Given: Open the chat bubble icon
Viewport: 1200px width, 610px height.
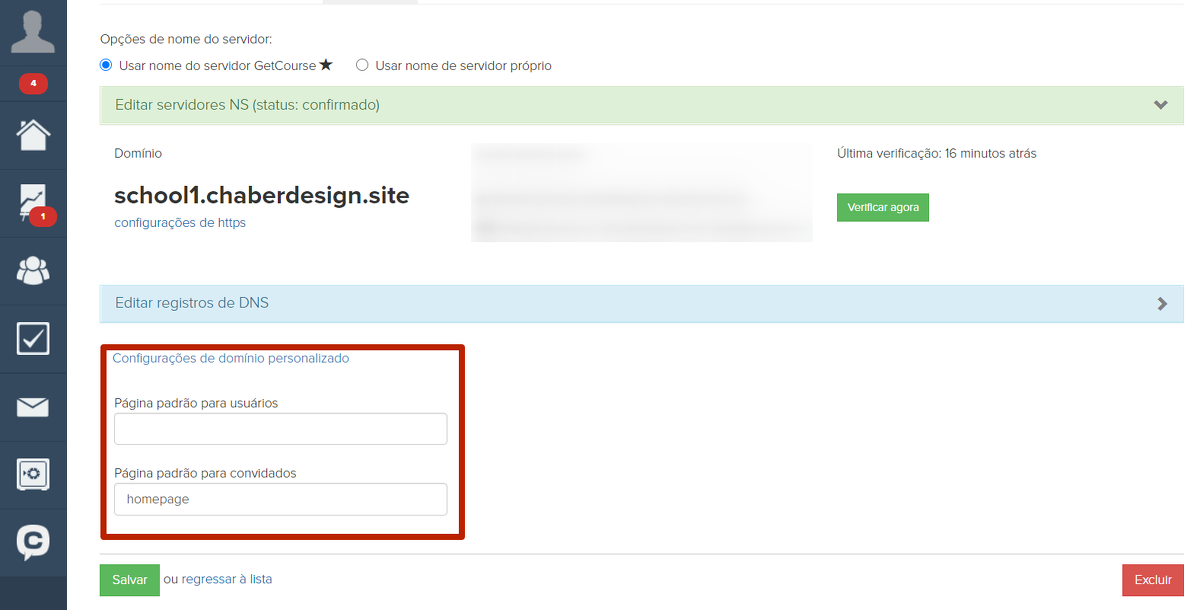Looking at the screenshot, I should click(33, 542).
